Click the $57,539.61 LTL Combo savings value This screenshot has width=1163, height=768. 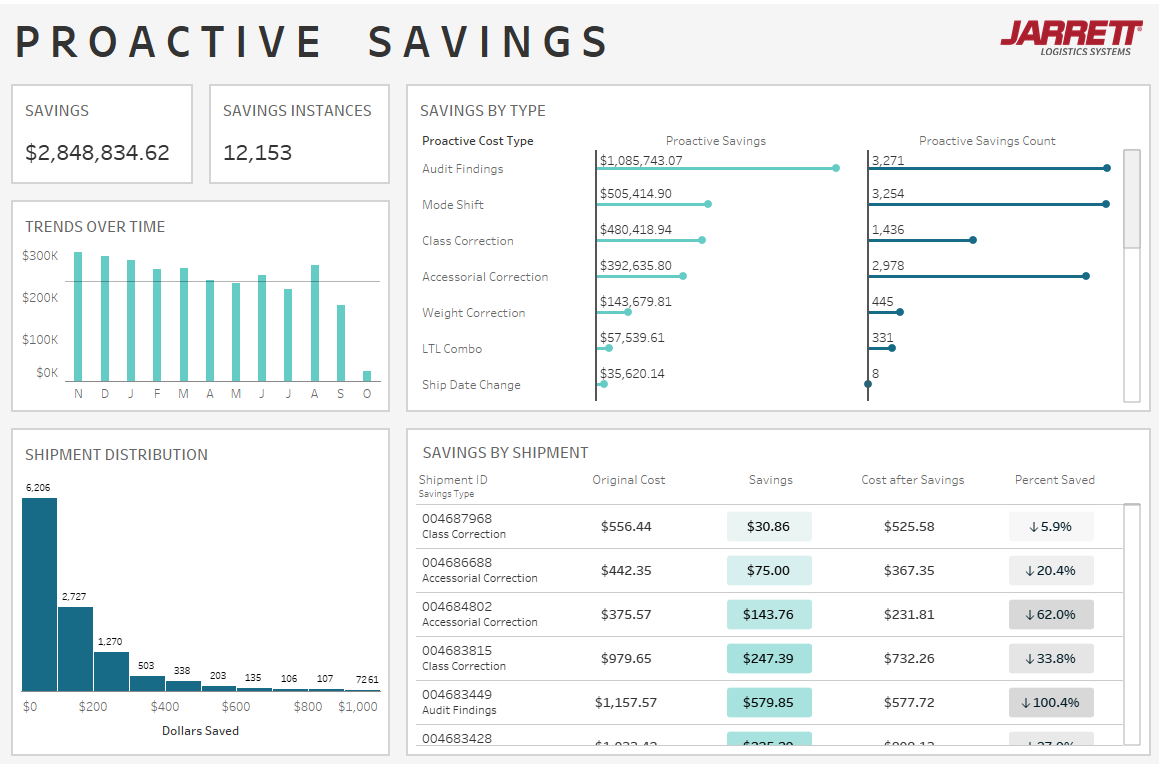[632, 338]
